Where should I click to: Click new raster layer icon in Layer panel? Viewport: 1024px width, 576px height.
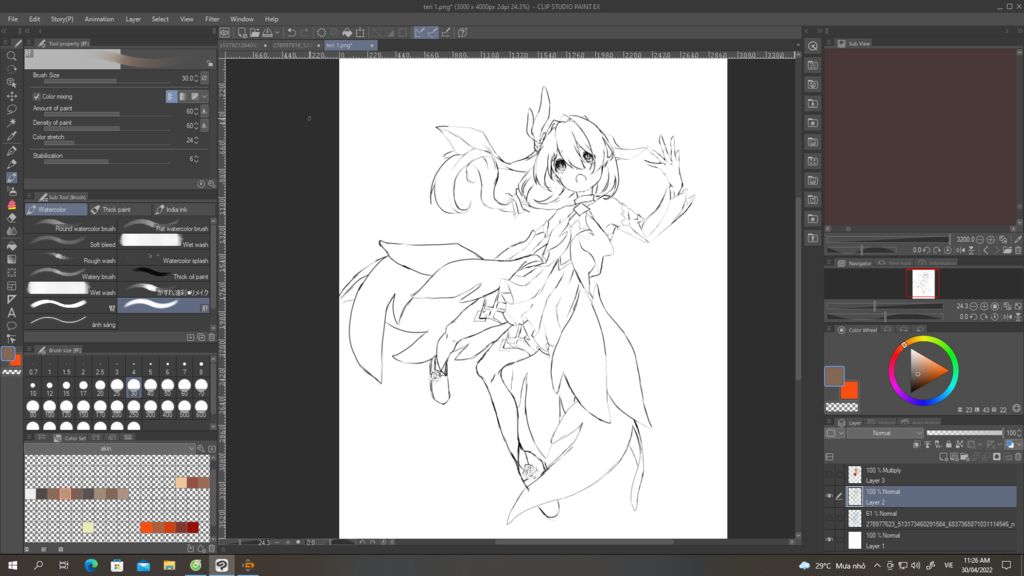pyautogui.click(x=943, y=456)
